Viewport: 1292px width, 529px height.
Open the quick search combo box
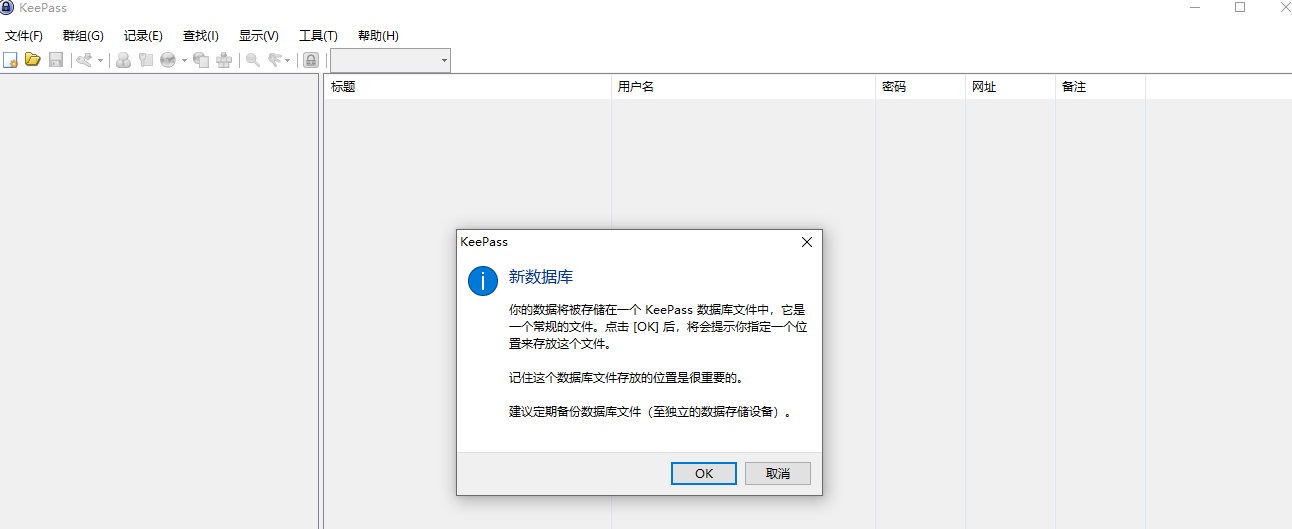pyautogui.click(x=390, y=61)
